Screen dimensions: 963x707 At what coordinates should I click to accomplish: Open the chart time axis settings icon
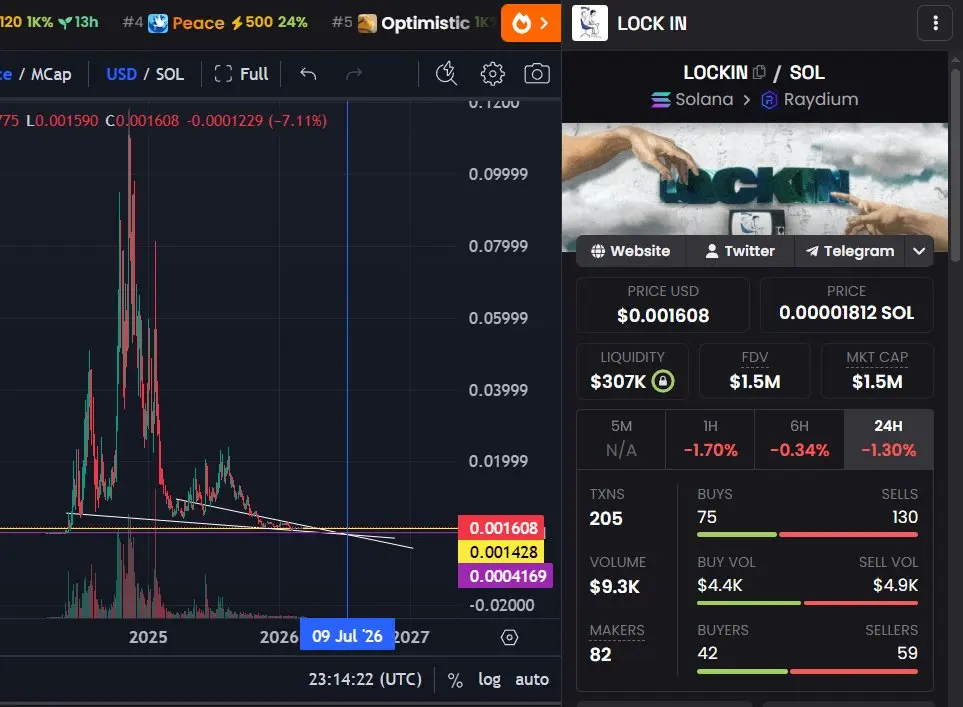[509, 638]
